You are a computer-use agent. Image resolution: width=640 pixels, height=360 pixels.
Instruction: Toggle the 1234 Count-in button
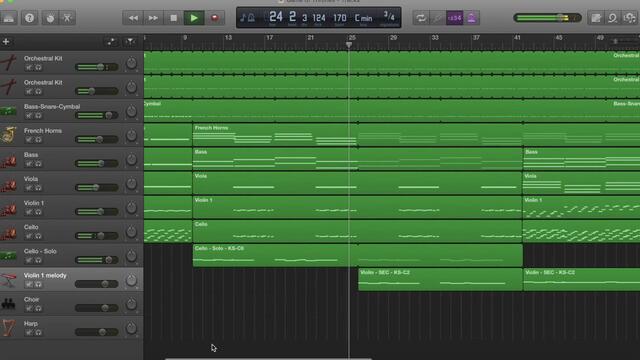point(454,18)
